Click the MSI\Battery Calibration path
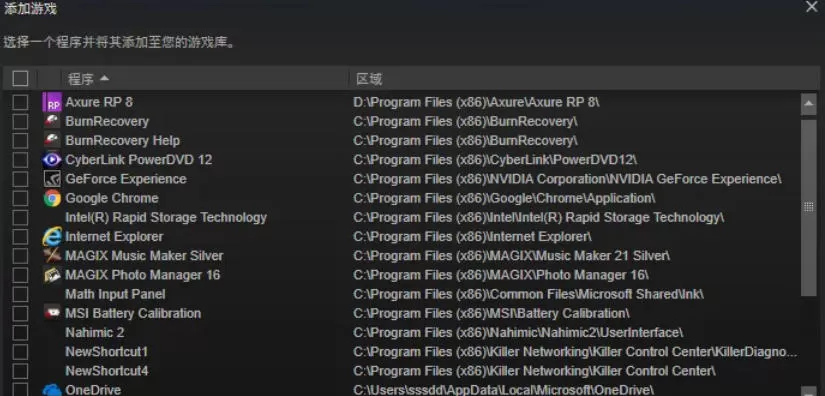The height and width of the screenshot is (396, 825). (x=491, y=313)
